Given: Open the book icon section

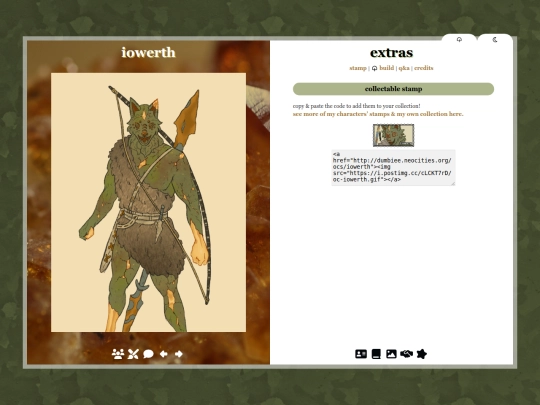Looking at the screenshot, I should (x=376, y=354).
